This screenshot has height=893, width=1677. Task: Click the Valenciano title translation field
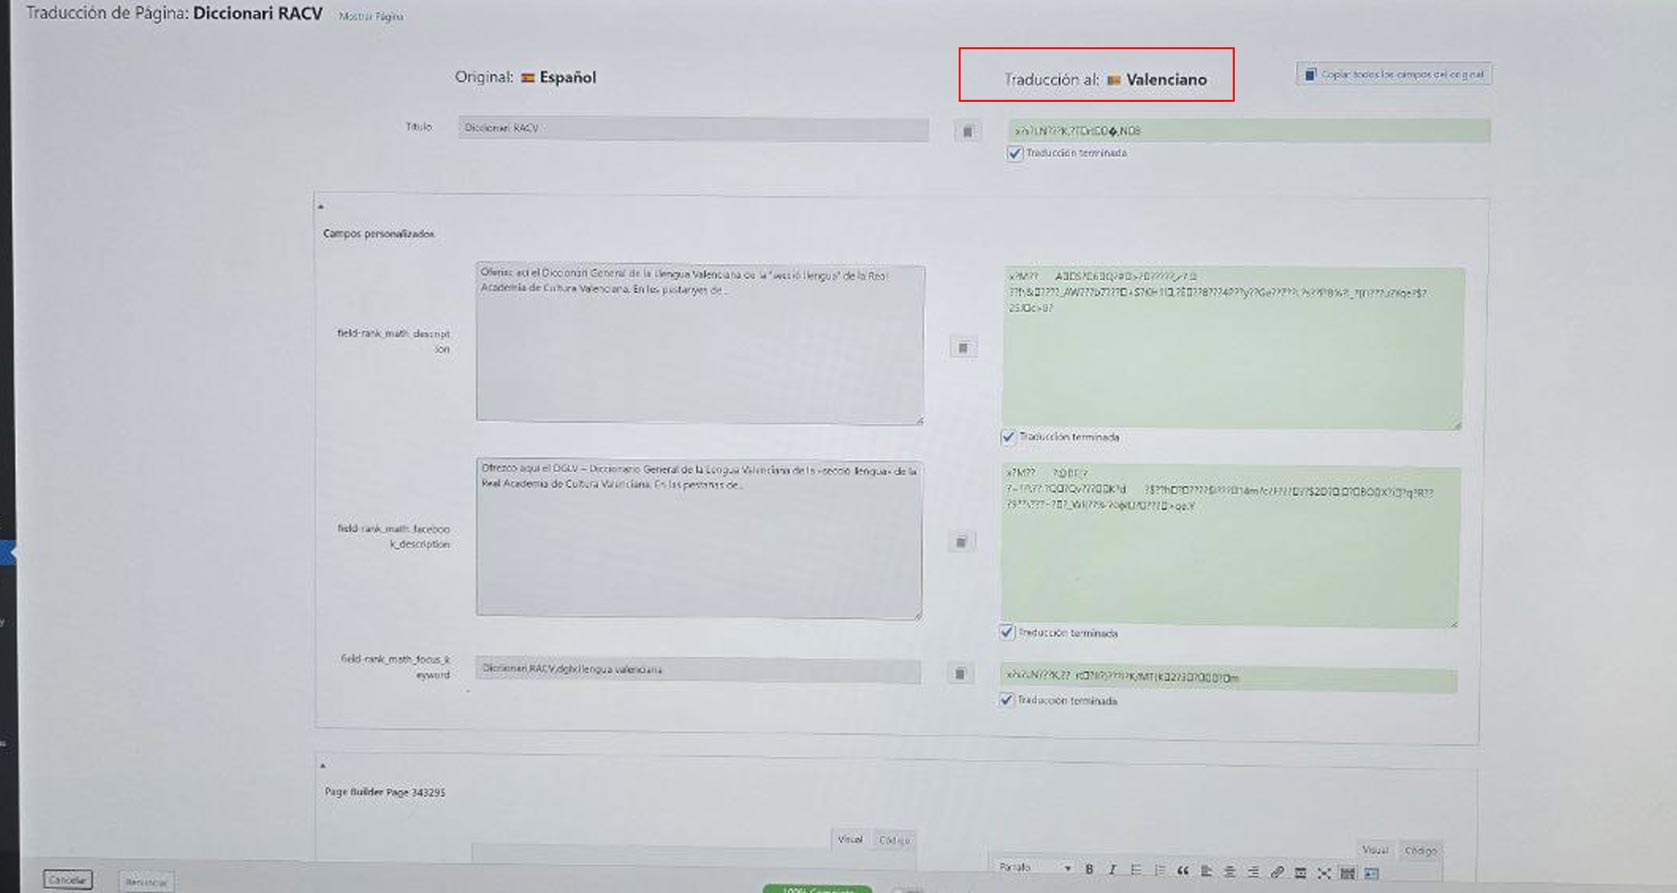click(1248, 130)
